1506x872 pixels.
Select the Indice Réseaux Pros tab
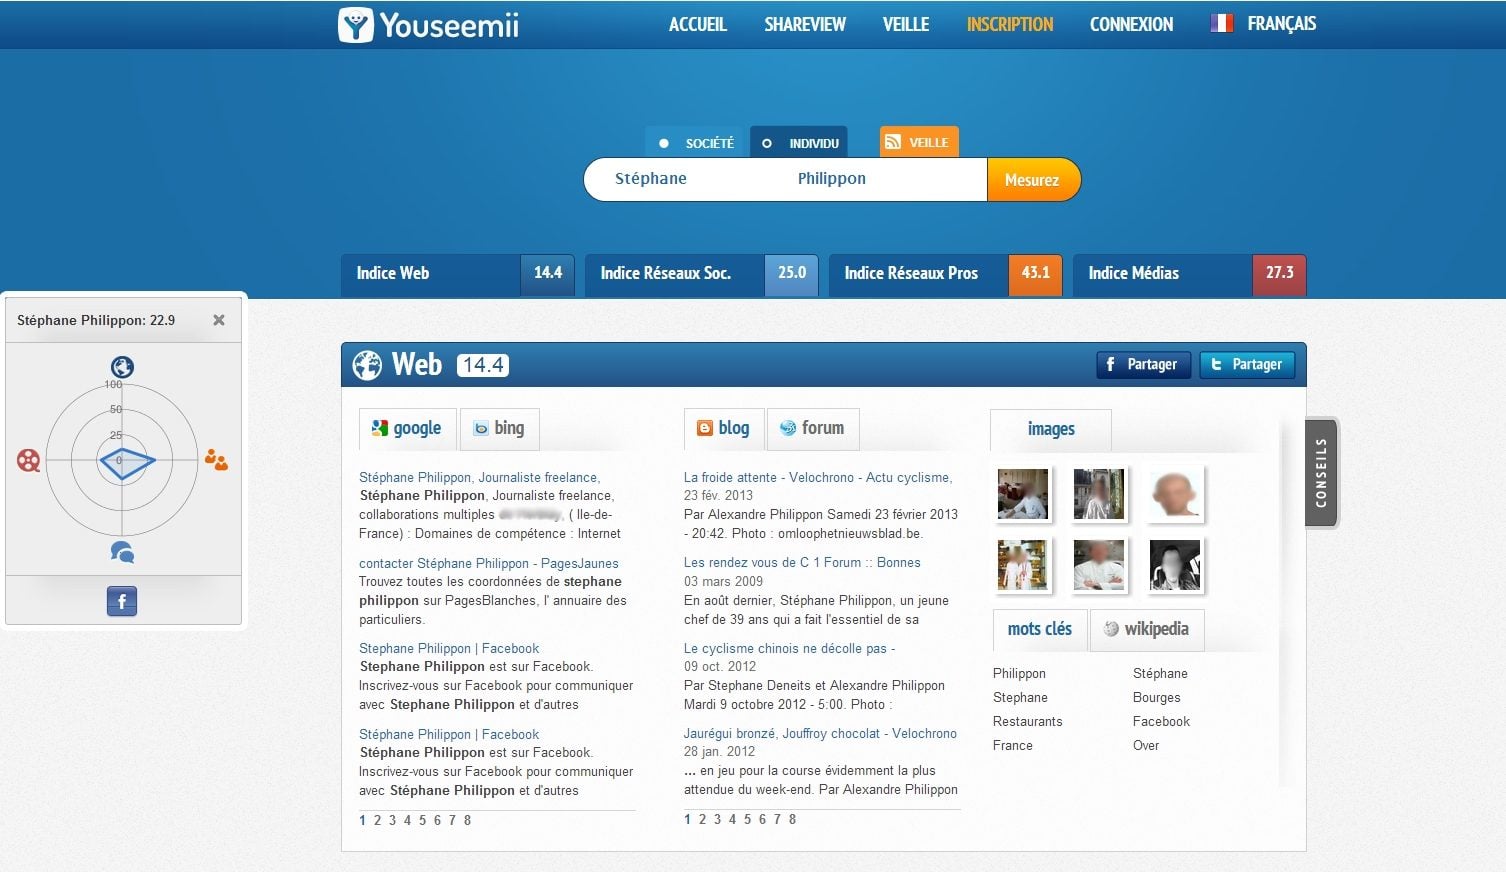pos(946,274)
